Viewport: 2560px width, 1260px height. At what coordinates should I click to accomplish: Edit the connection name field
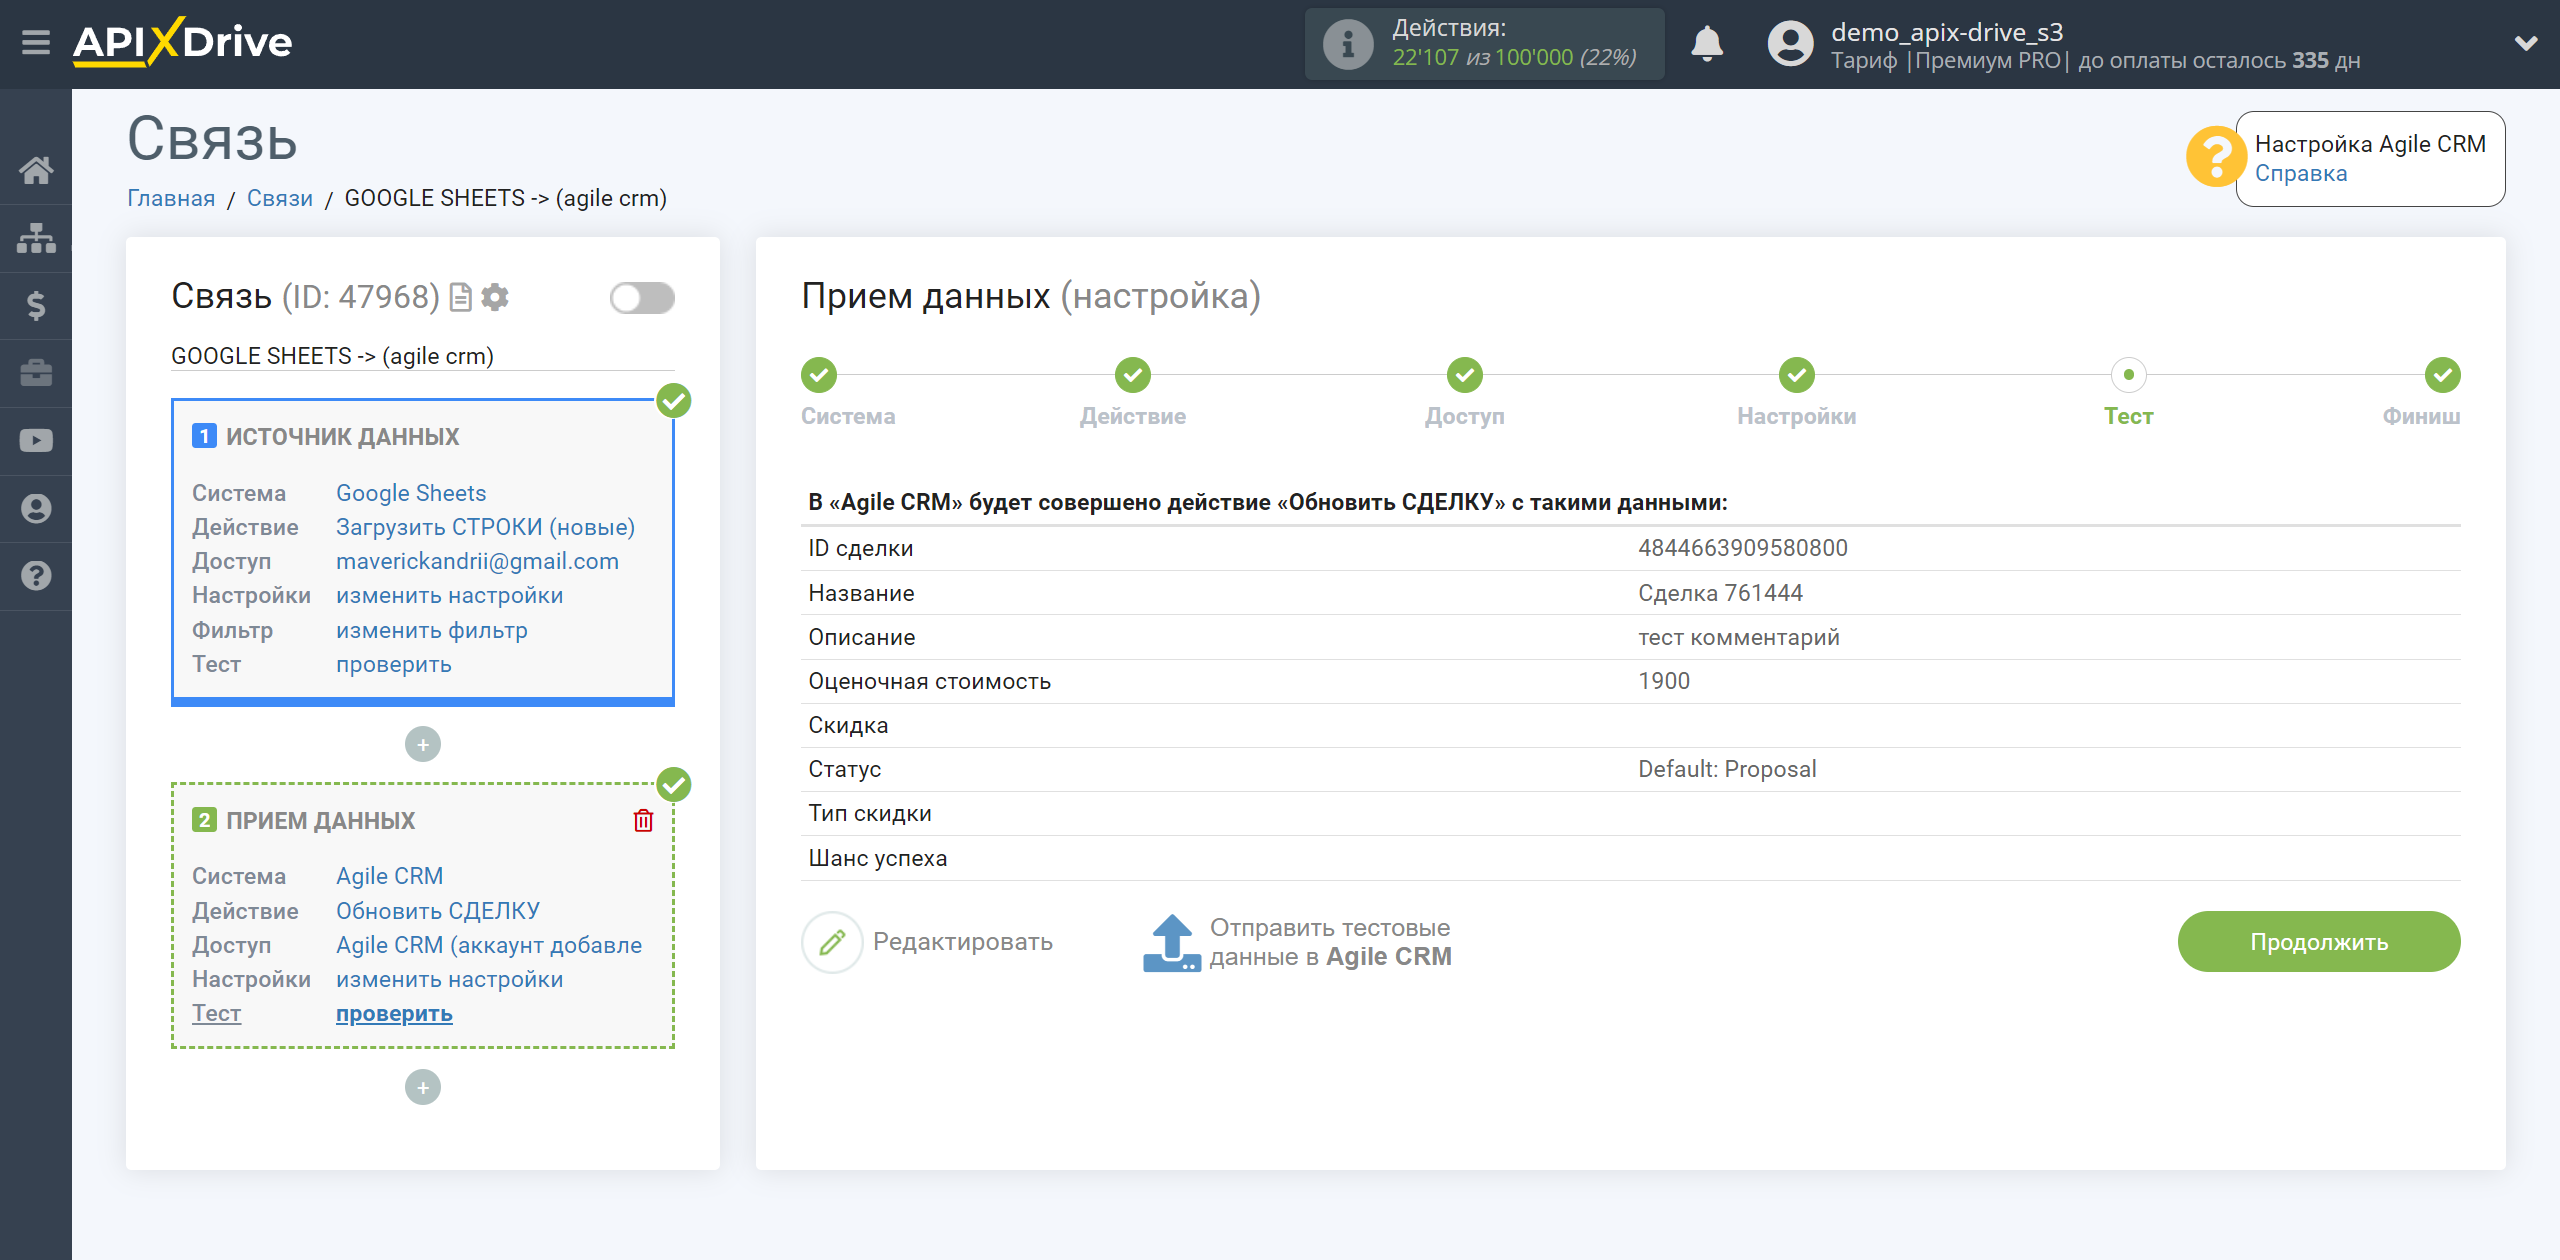pos(422,356)
